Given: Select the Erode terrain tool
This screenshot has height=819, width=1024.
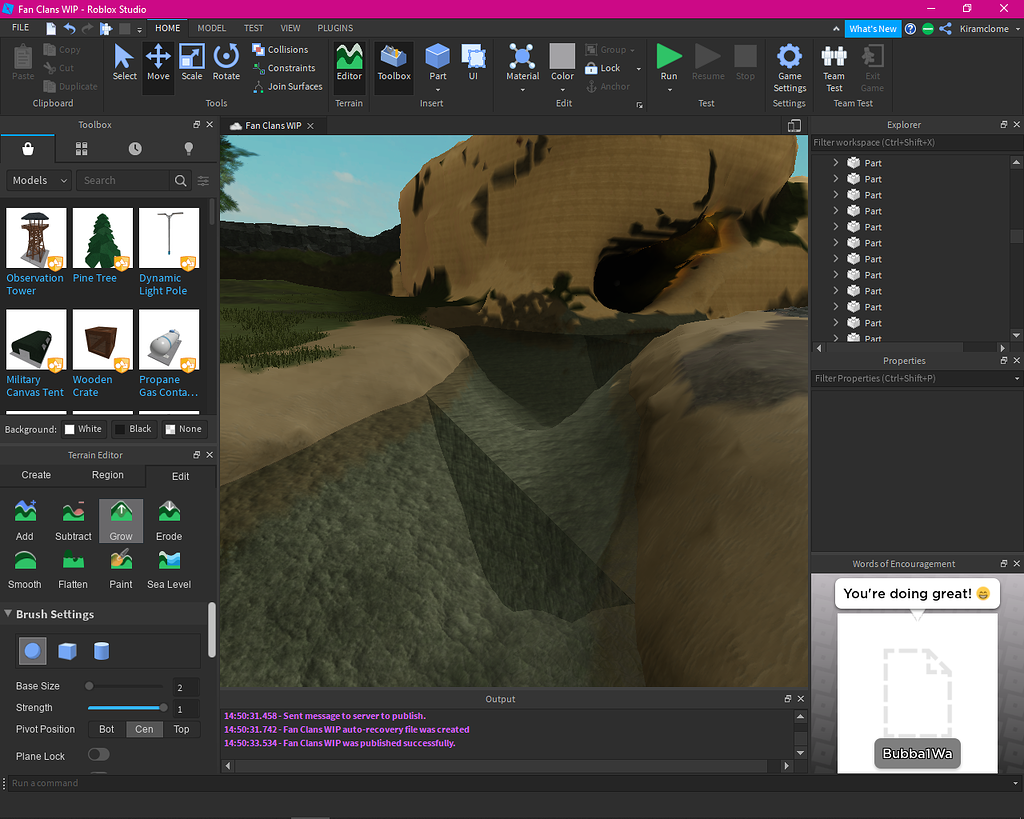Looking at the screenshot, I should [x=168, y=520].
